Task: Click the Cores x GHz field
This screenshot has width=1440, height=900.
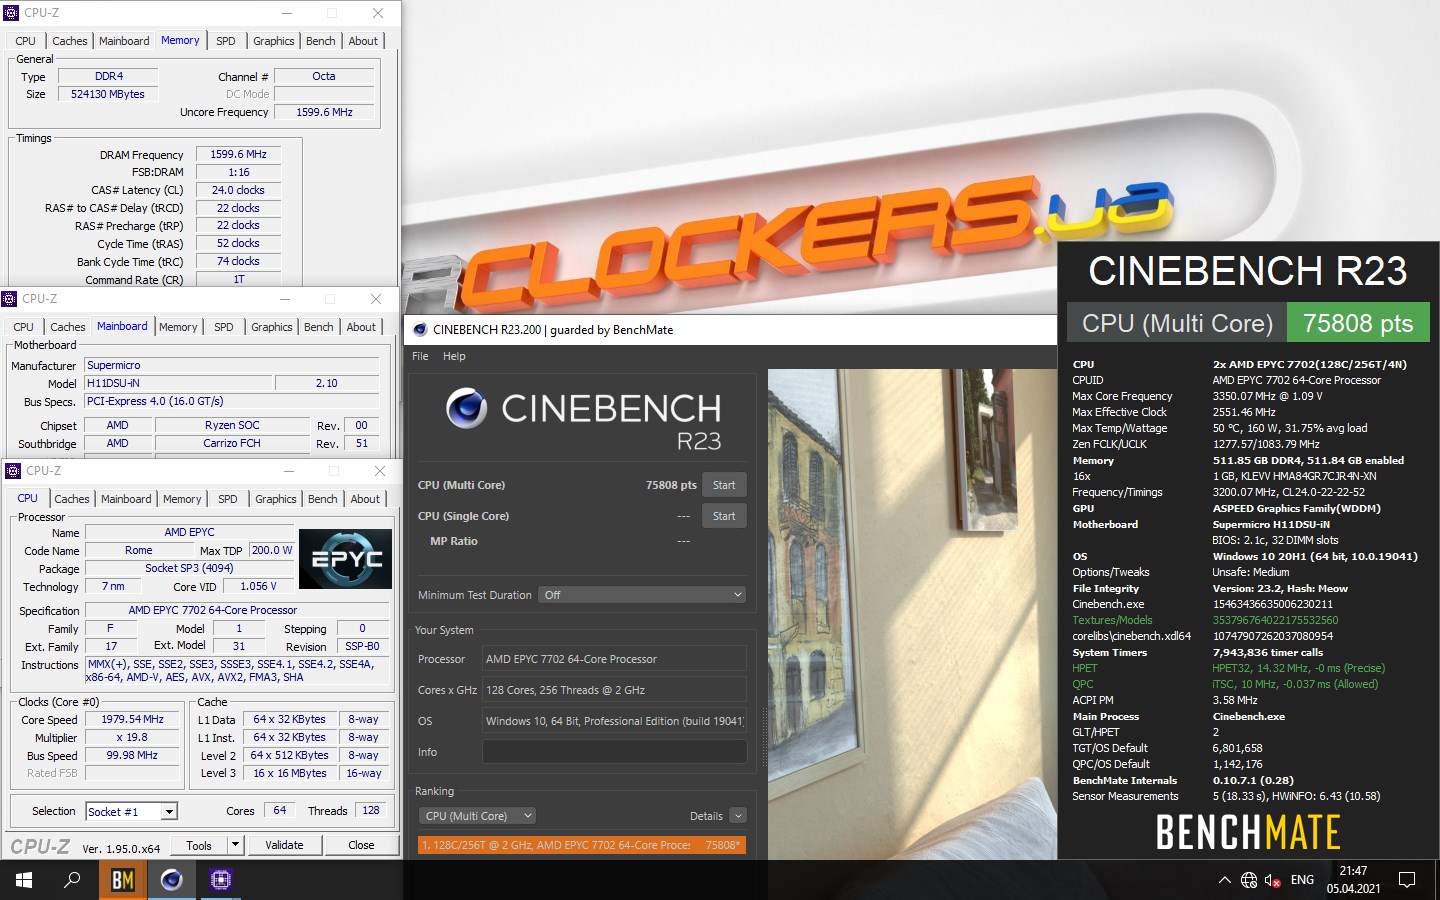Action: [614, 690]
